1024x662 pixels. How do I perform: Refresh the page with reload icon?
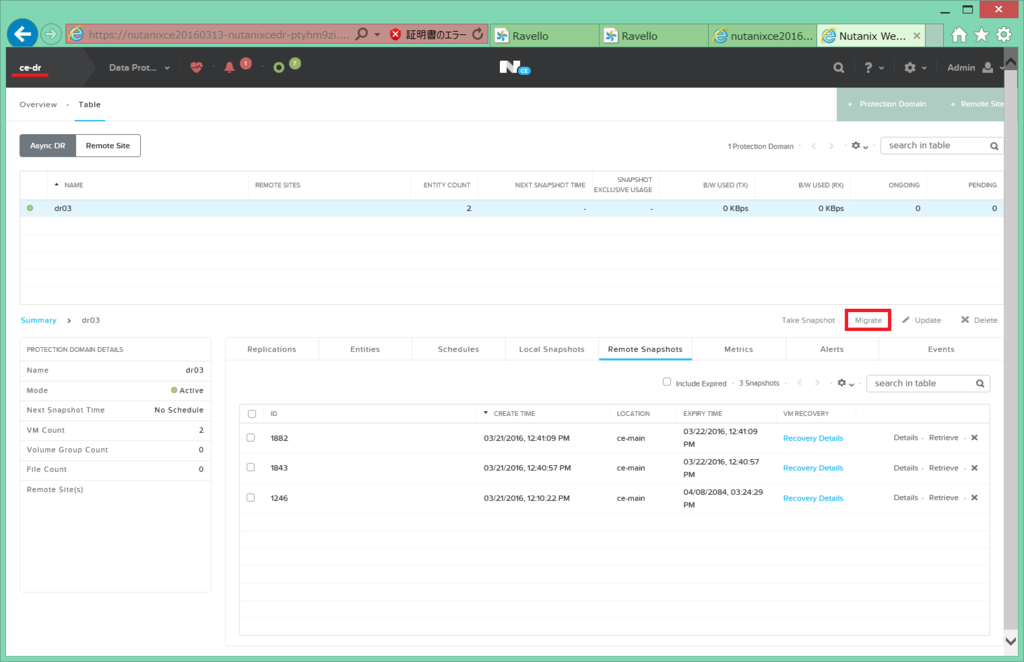pos(478,34)
